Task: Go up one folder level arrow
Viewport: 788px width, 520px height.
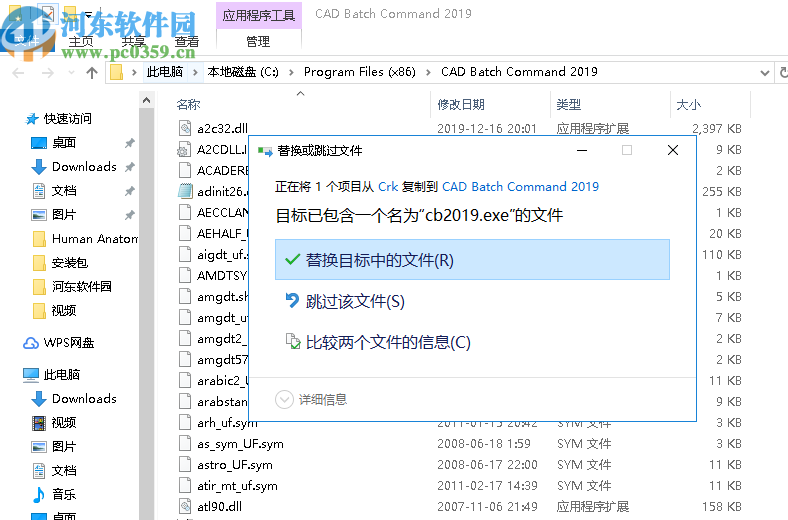Action: click(91, 73)
